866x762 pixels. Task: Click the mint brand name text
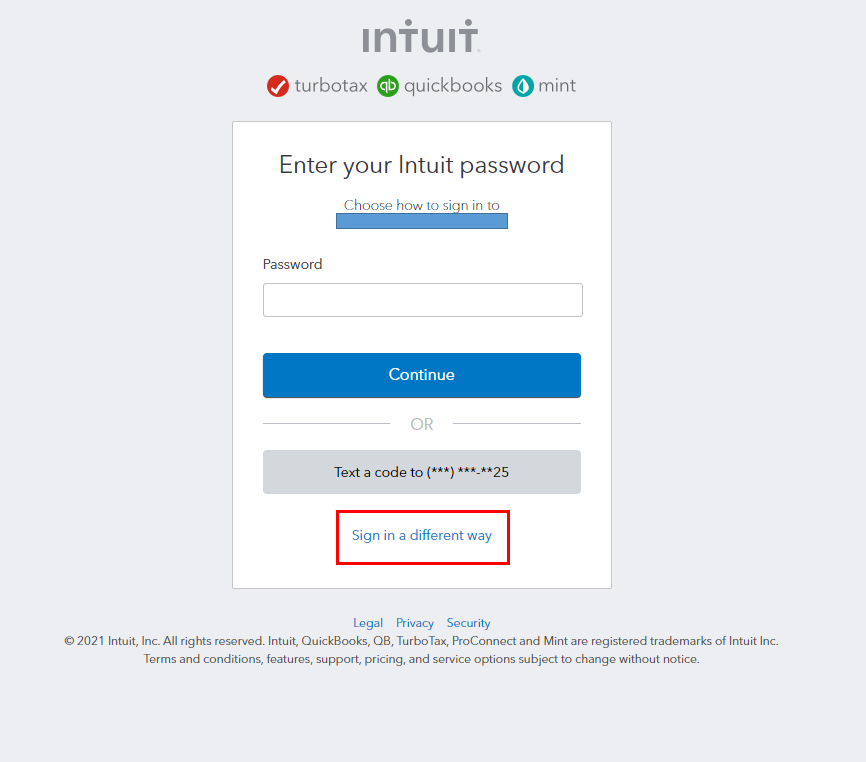(x=557, y=86)
